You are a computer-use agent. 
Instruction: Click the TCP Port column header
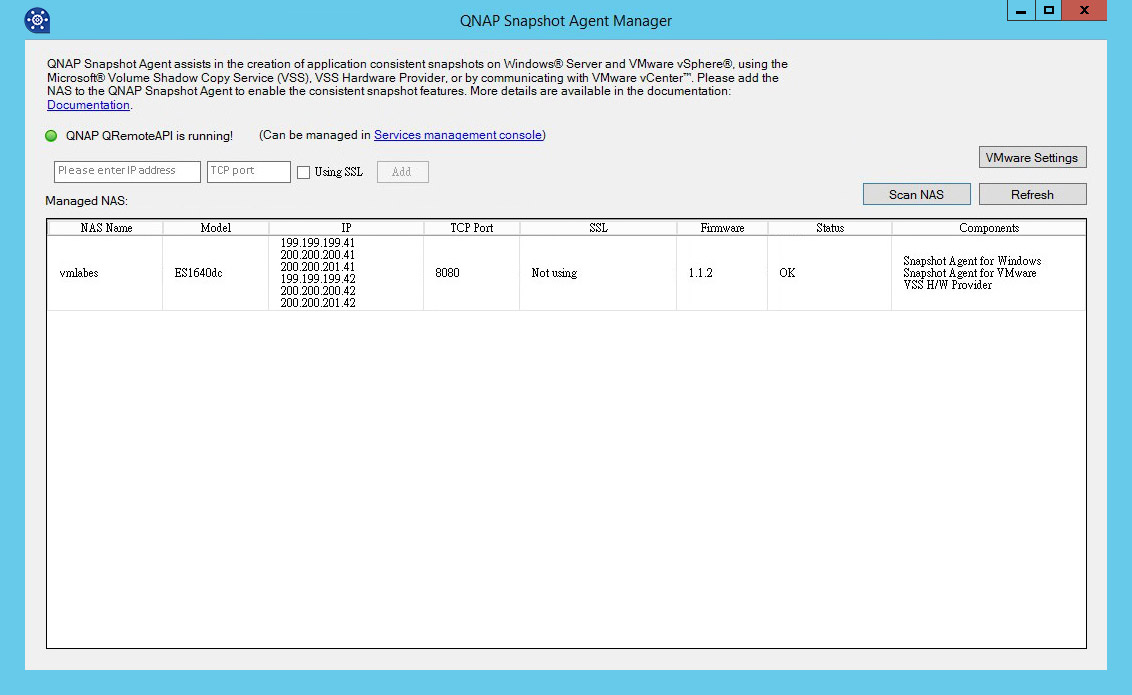471,228
